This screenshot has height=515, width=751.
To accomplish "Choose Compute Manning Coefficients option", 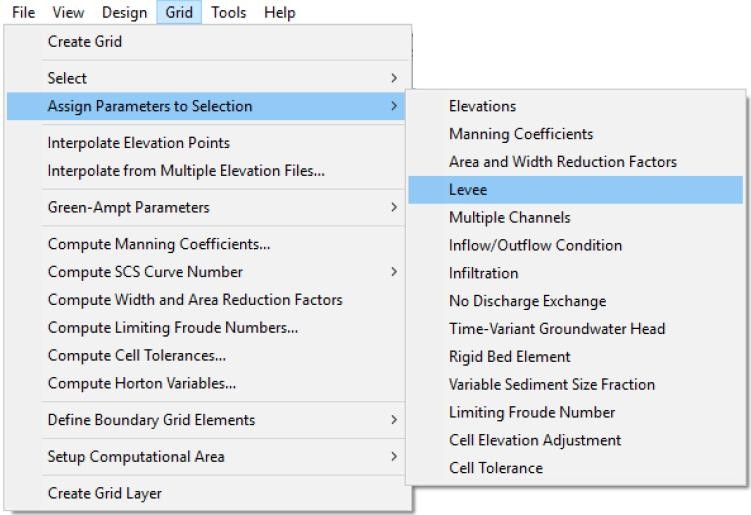I will coord(159,244).
